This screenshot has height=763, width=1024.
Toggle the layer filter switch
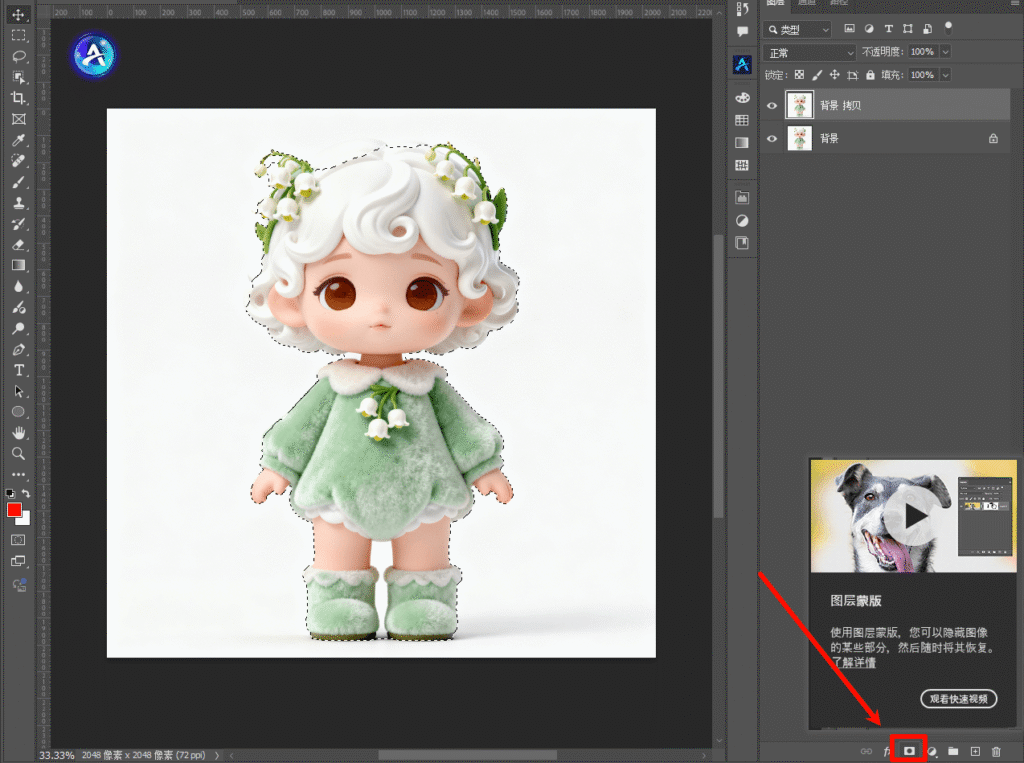point(949,28)
